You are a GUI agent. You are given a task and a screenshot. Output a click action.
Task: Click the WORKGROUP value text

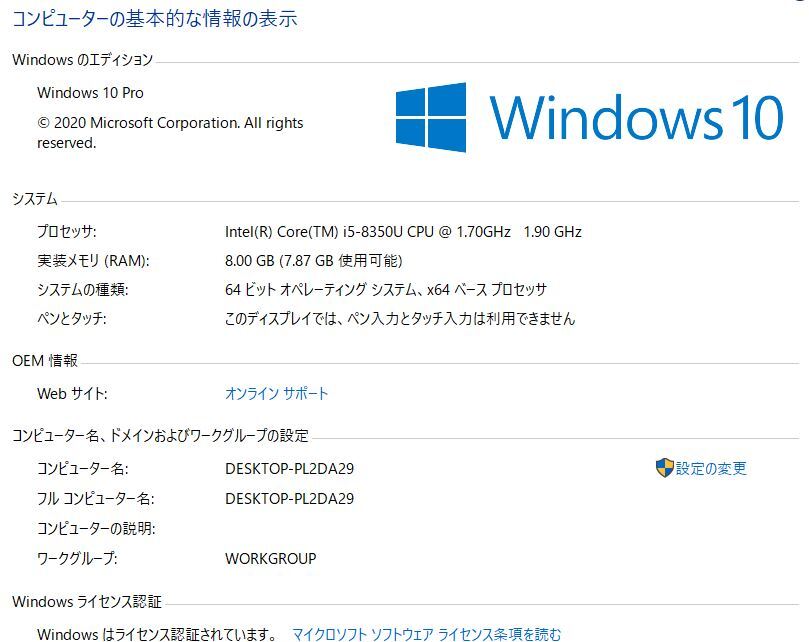pos(271,558)
